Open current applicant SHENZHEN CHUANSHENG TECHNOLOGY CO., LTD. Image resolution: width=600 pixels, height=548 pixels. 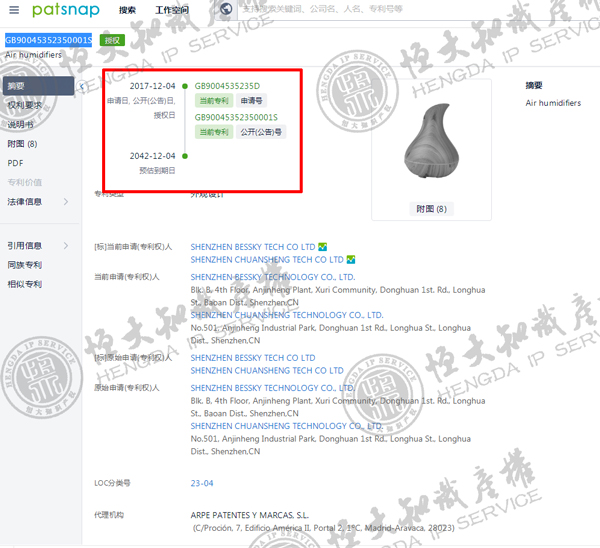tap(287, 315)
